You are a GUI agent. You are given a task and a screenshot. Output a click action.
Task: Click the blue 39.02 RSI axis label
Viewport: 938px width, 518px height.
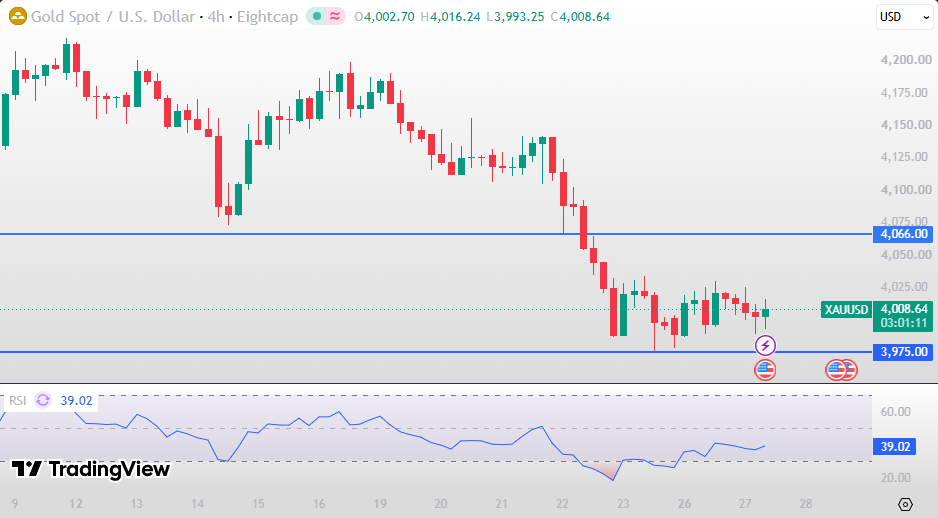[895, 446]
